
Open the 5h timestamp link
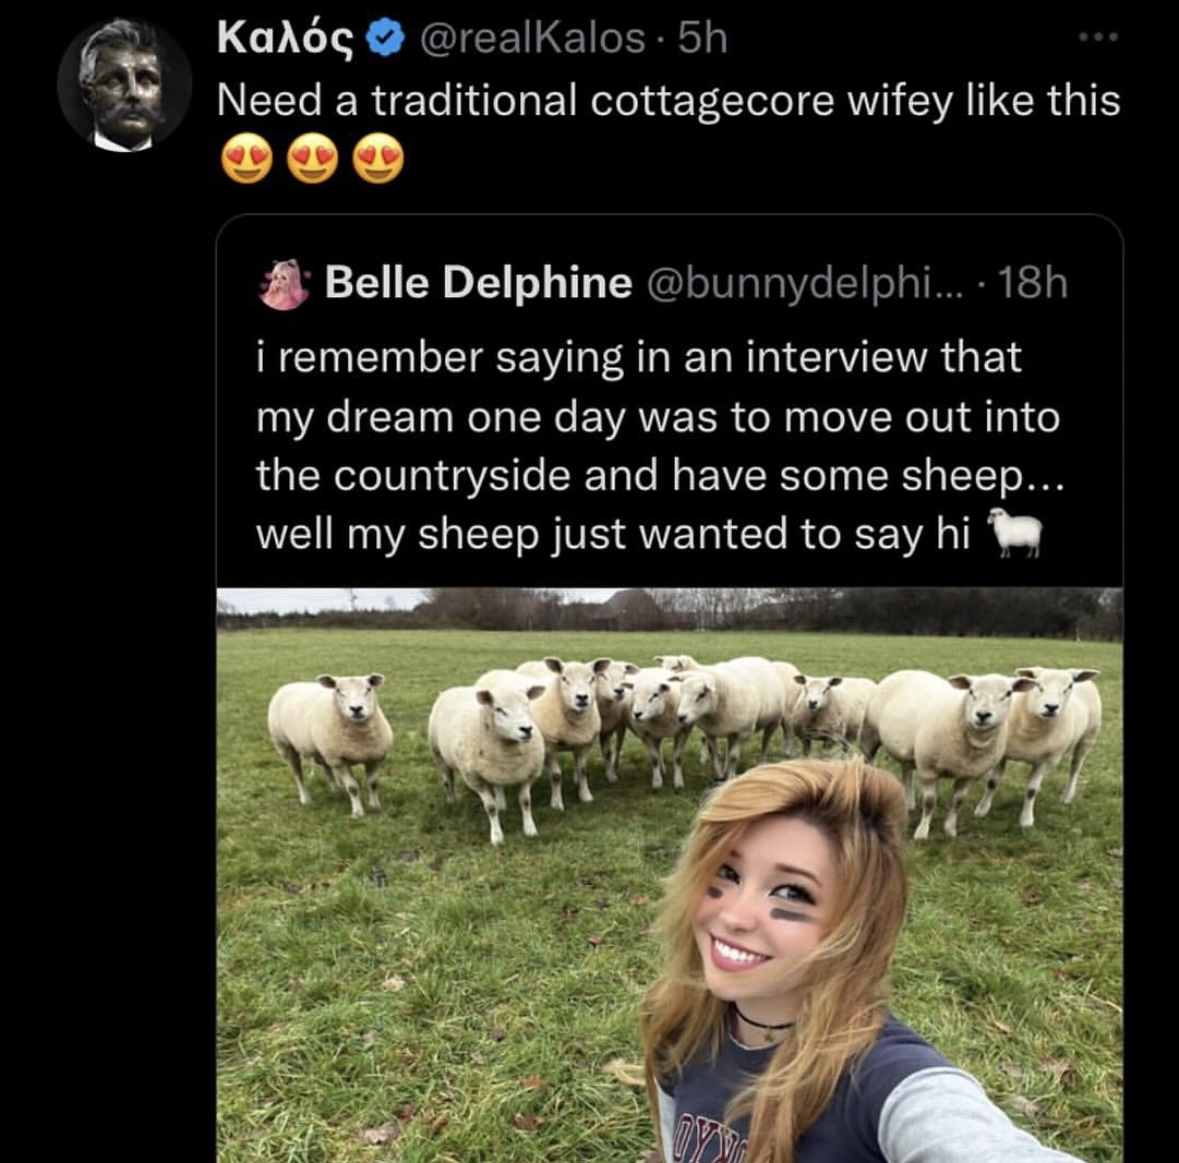point(702,38)
